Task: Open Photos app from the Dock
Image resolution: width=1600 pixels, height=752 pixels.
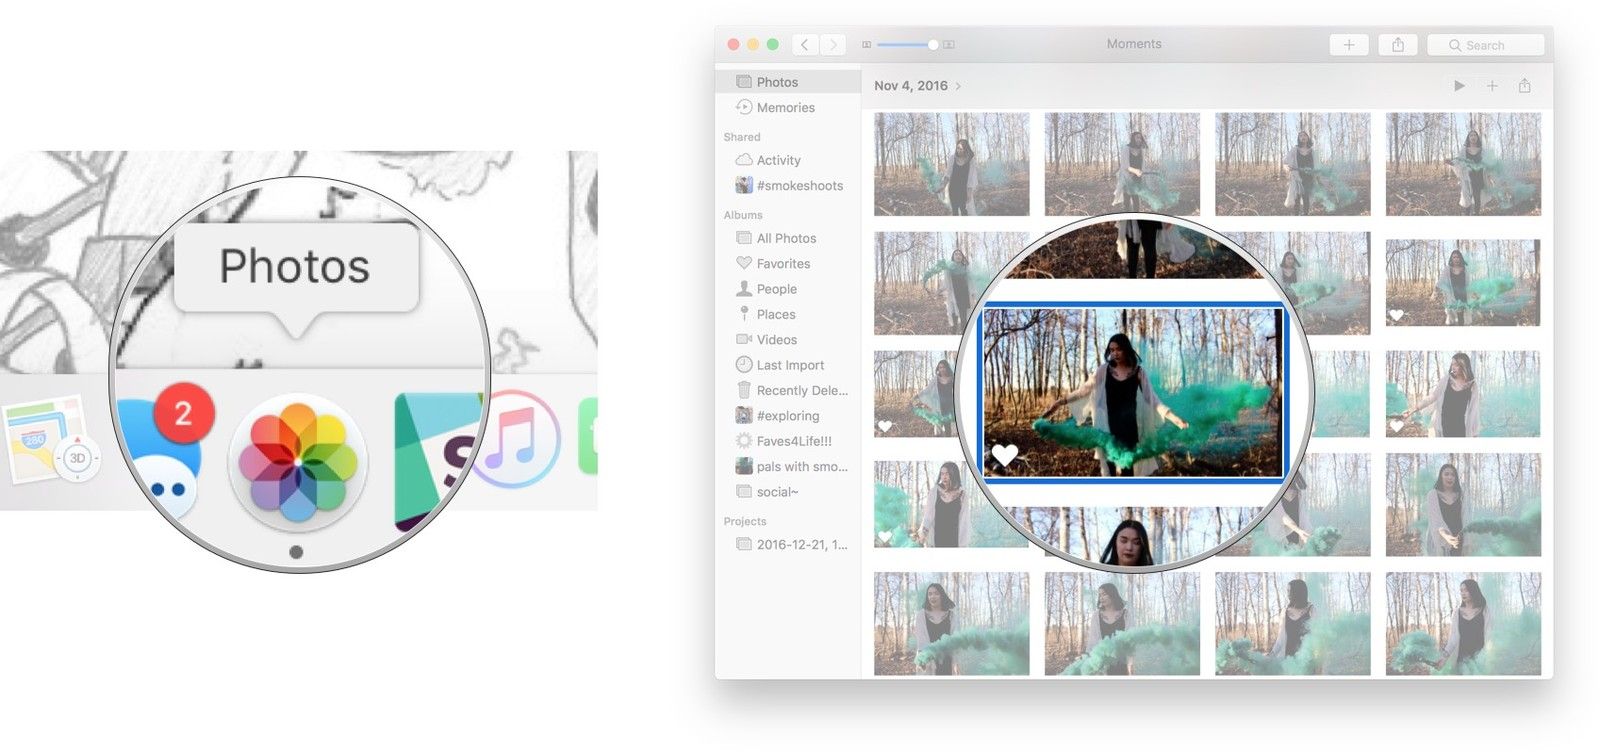Action: click(298, 461)
